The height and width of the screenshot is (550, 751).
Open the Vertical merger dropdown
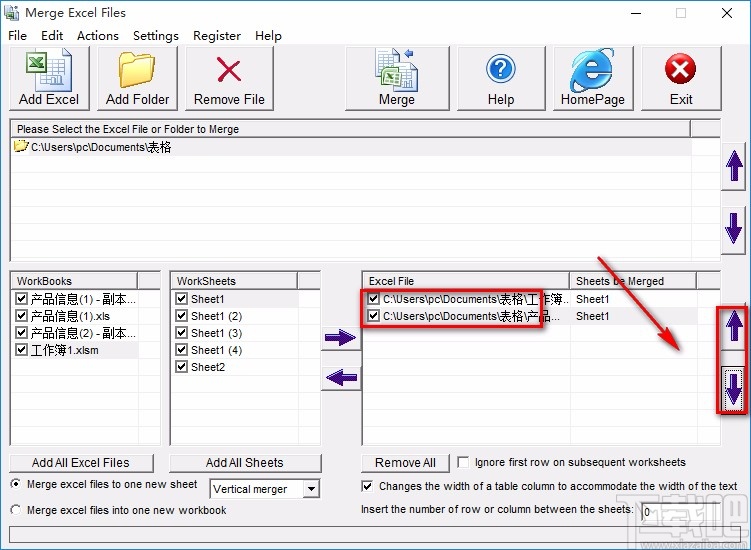pos(311,489)
